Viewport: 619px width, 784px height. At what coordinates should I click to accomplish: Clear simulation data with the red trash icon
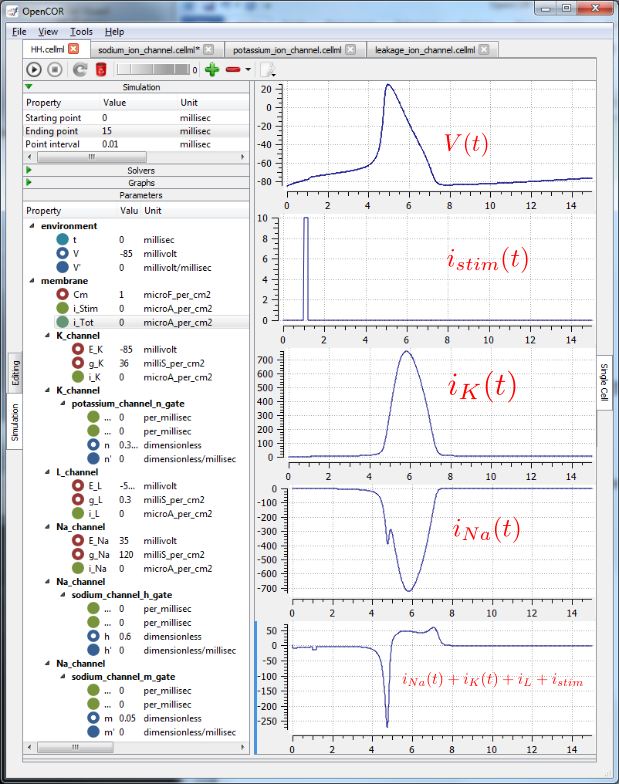[101, 70]
